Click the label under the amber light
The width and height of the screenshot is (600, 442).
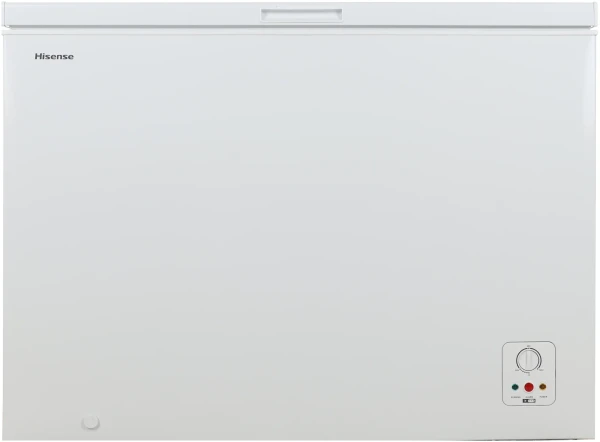pyautogui.click(x=543, y=396)
